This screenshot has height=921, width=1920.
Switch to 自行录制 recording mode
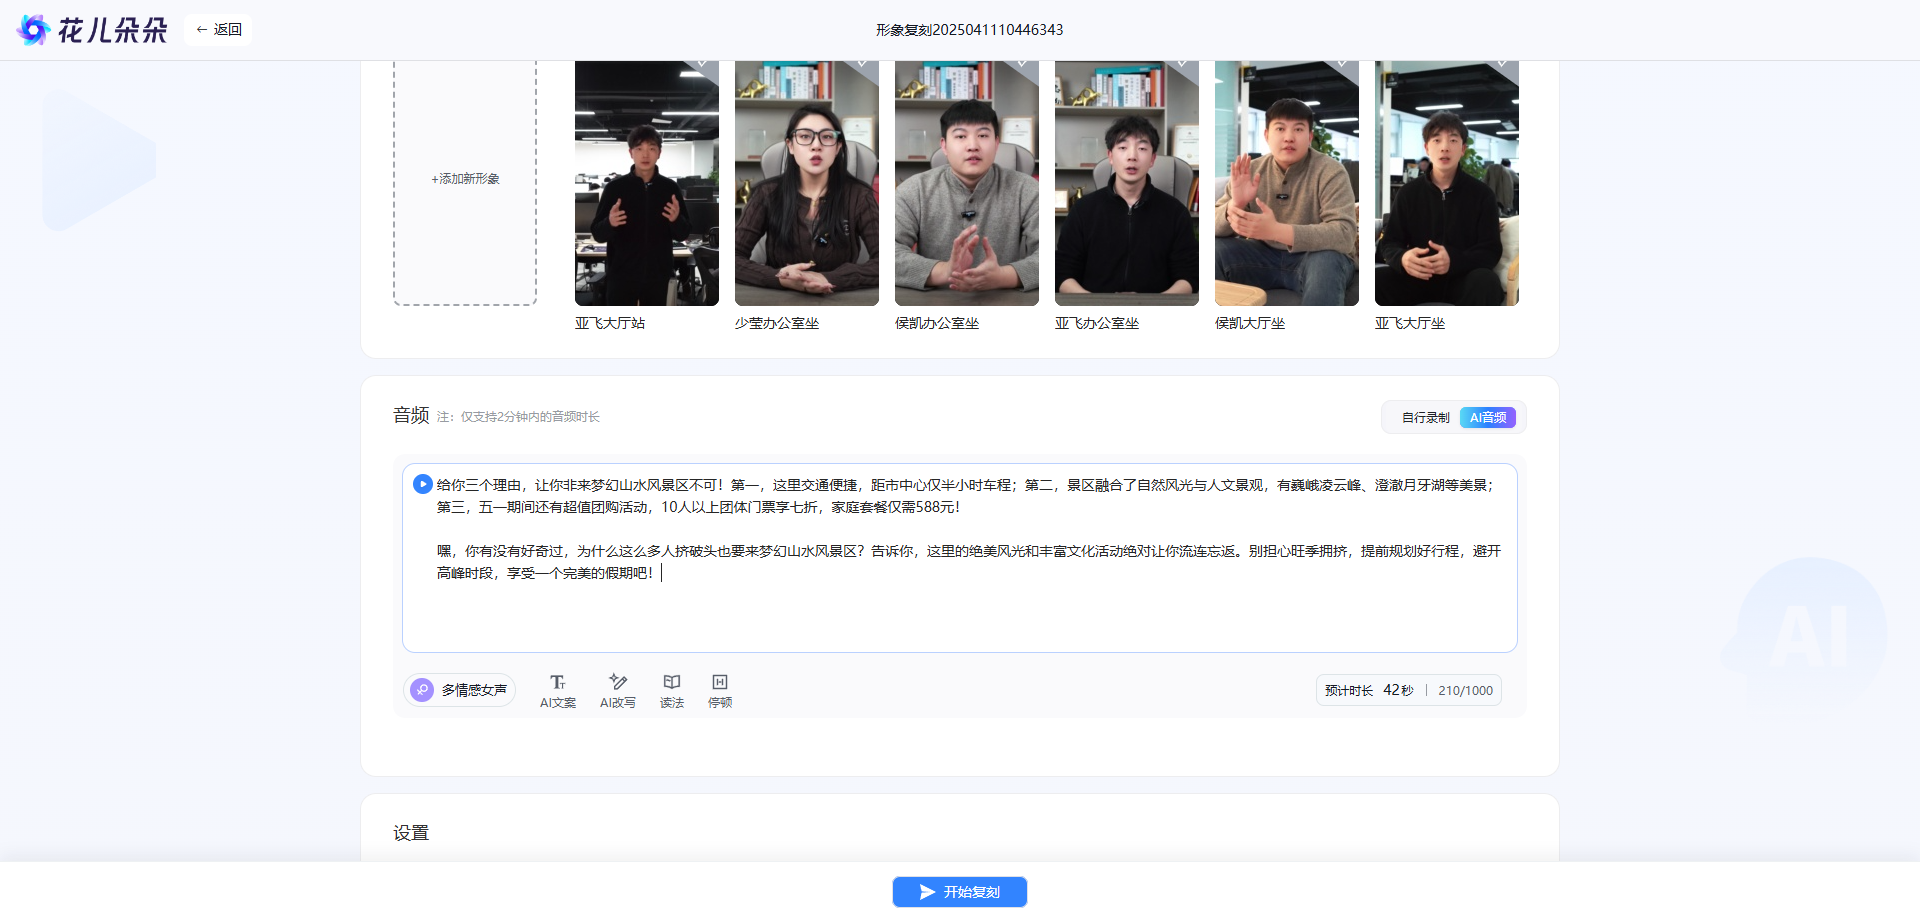click(x=1425, y=418)
